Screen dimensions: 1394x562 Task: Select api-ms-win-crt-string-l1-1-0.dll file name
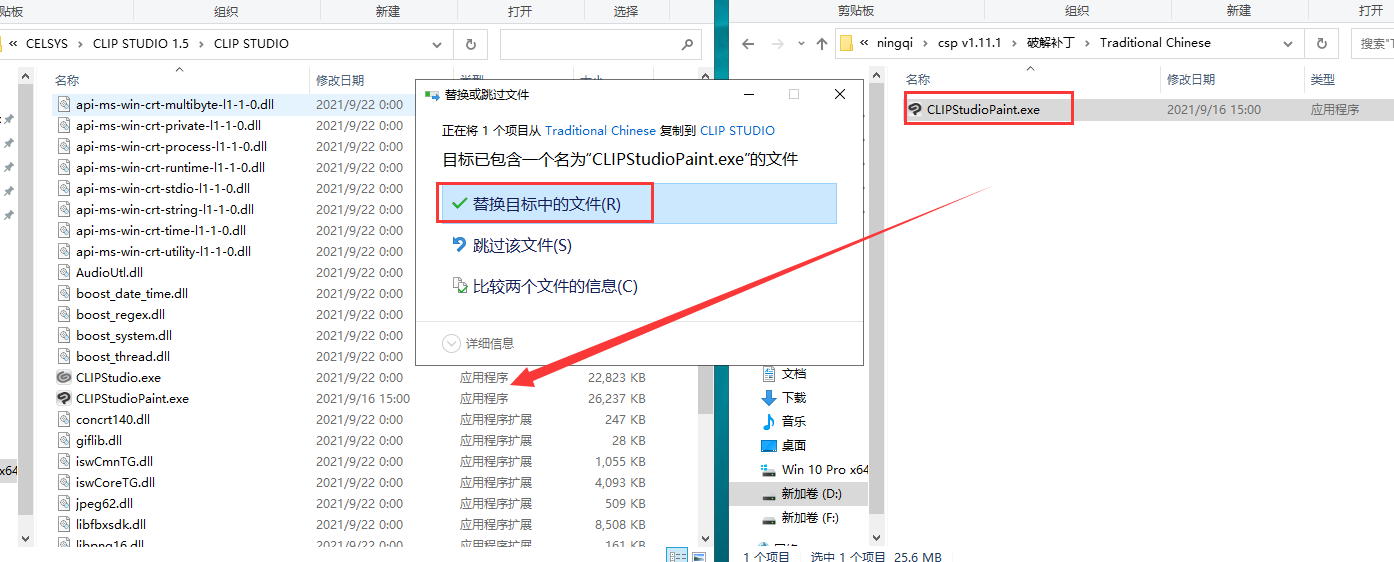[x=165, y=209]
